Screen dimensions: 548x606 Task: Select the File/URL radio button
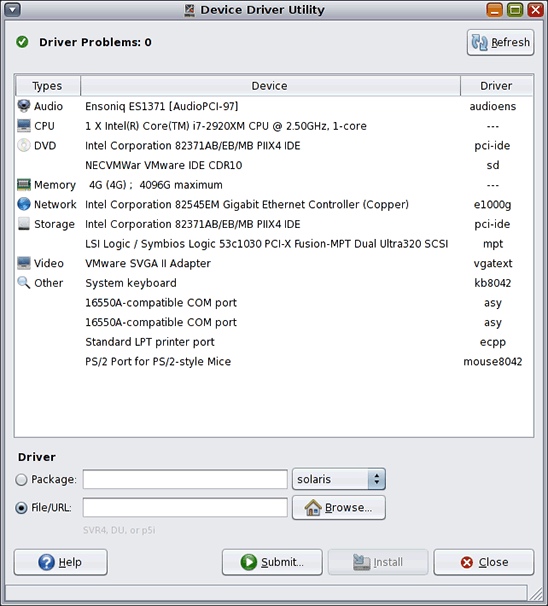[21, 507]
